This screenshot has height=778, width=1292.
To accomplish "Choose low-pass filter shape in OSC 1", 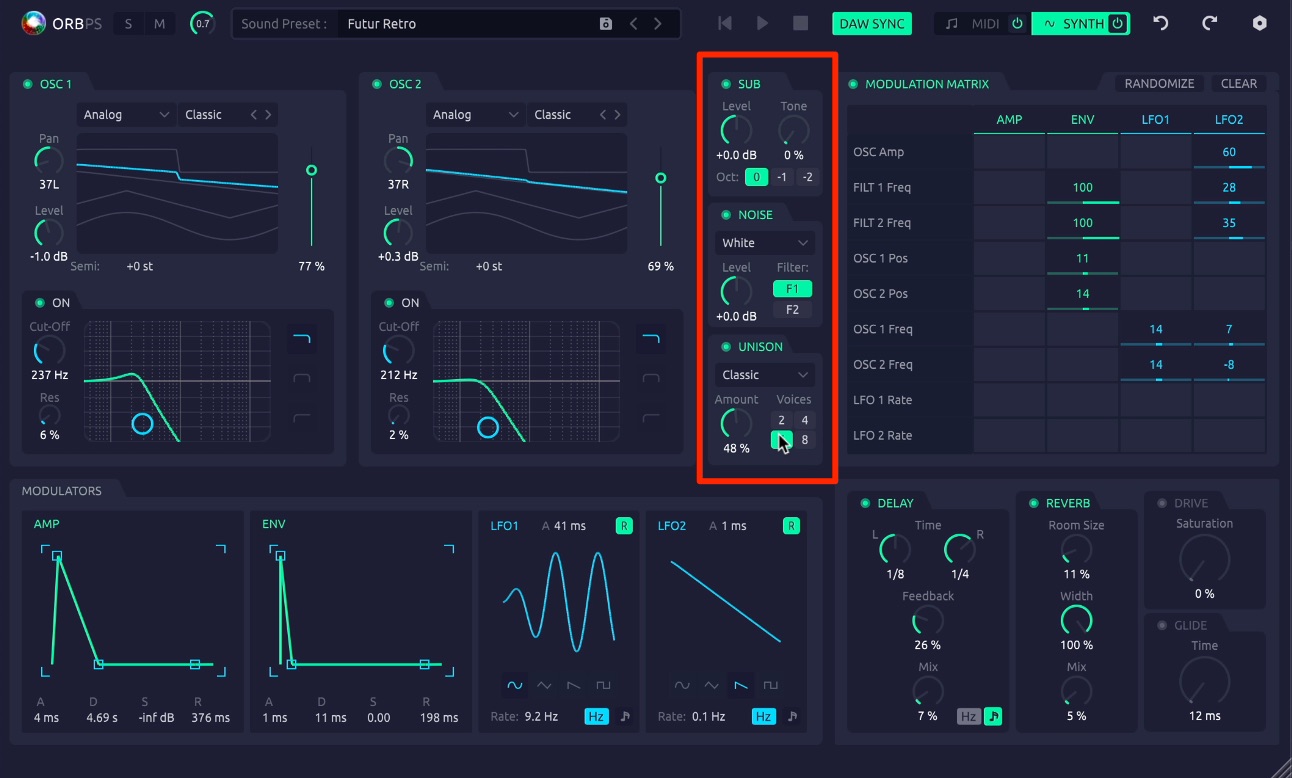I will 301,340.
